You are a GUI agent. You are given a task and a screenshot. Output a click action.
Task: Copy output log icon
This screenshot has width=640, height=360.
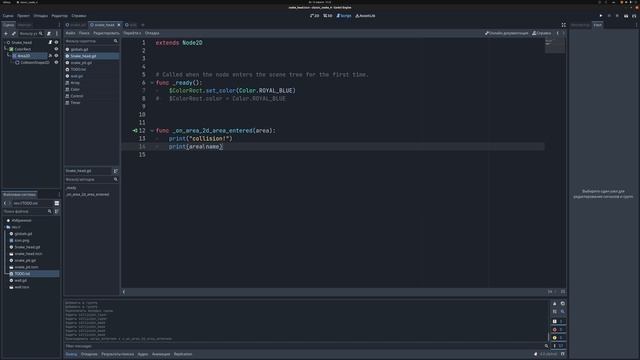[x=563, y=304]
